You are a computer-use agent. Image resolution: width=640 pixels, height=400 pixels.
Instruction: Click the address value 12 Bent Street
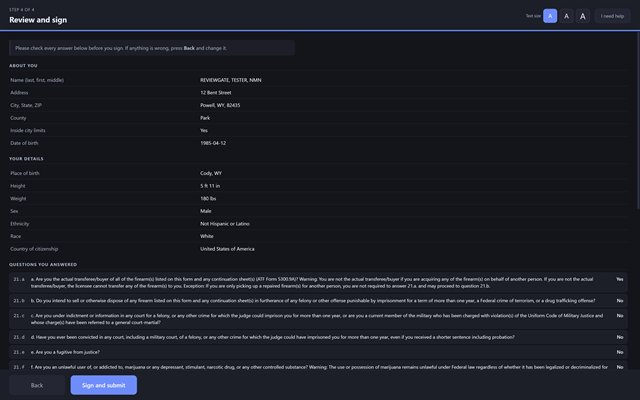pos(216,93)
